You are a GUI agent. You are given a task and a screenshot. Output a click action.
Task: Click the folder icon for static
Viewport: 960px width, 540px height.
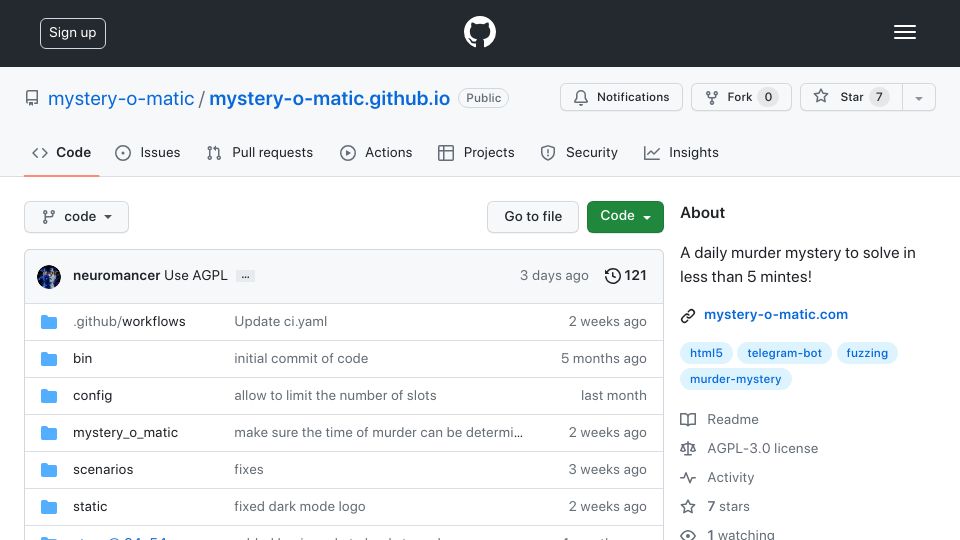point(49,507)
